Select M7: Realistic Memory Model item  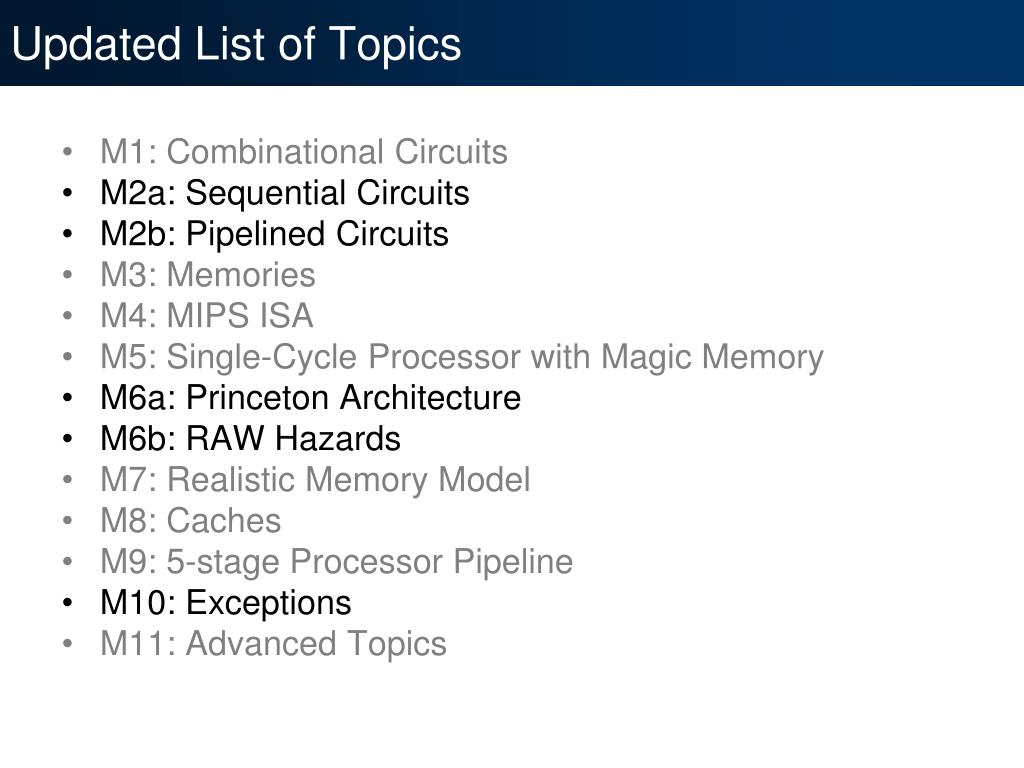pyautogui.click(x=315, y=480)
